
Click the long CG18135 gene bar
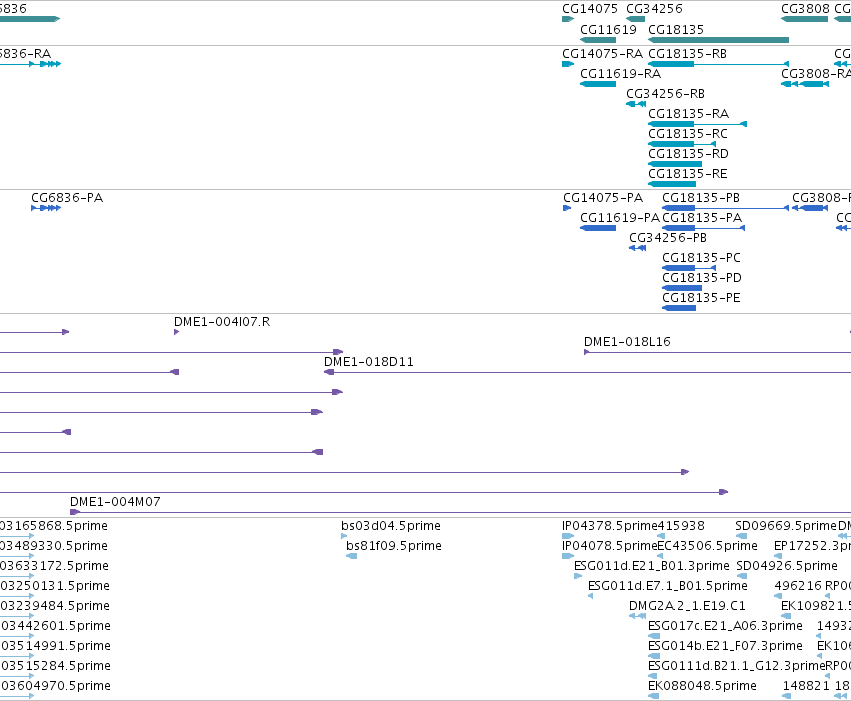pos(718,40)
